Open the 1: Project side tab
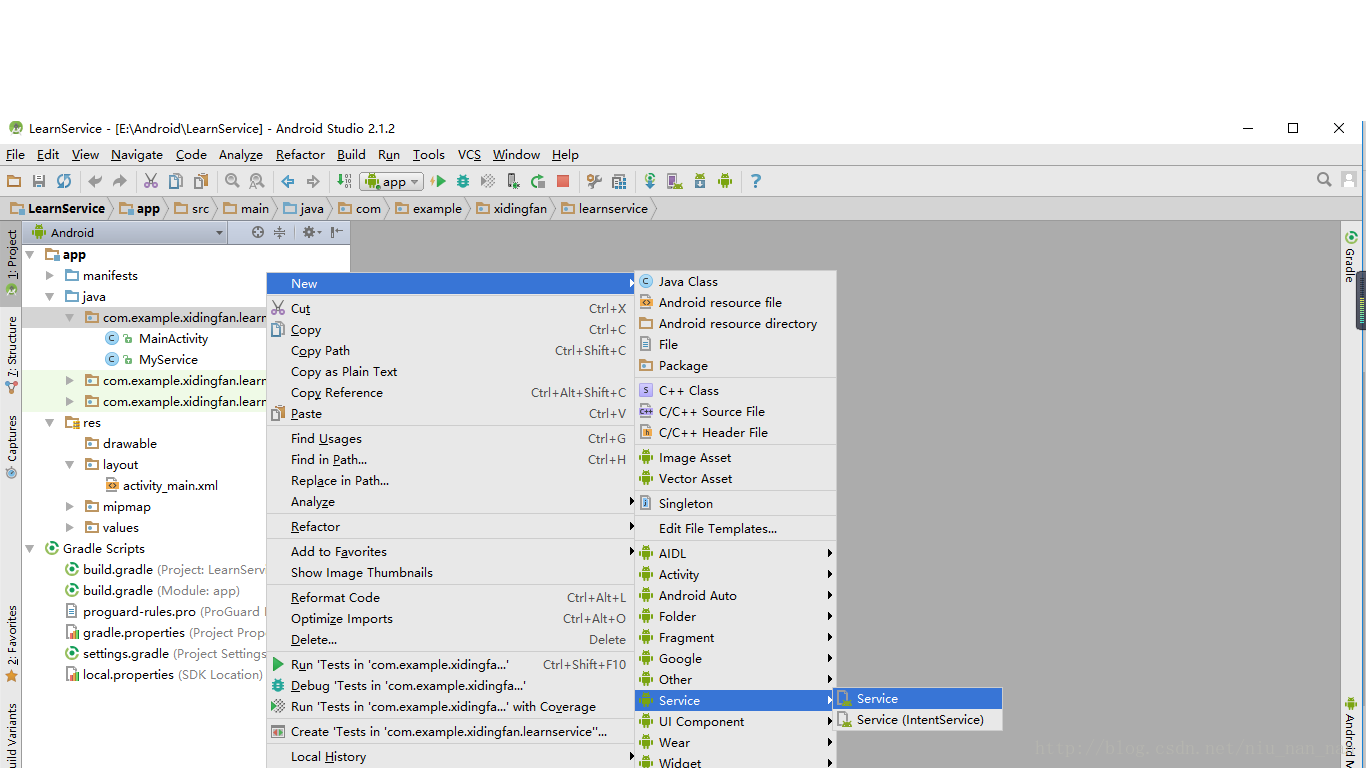This screenshot has height=768, width=1366. (x=11, y=262)
